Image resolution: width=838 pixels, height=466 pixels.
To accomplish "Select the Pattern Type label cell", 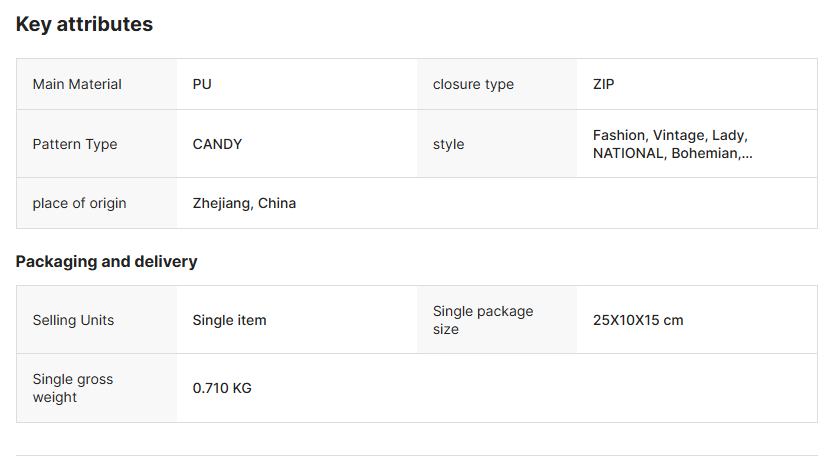I will [x=75, y=144].
